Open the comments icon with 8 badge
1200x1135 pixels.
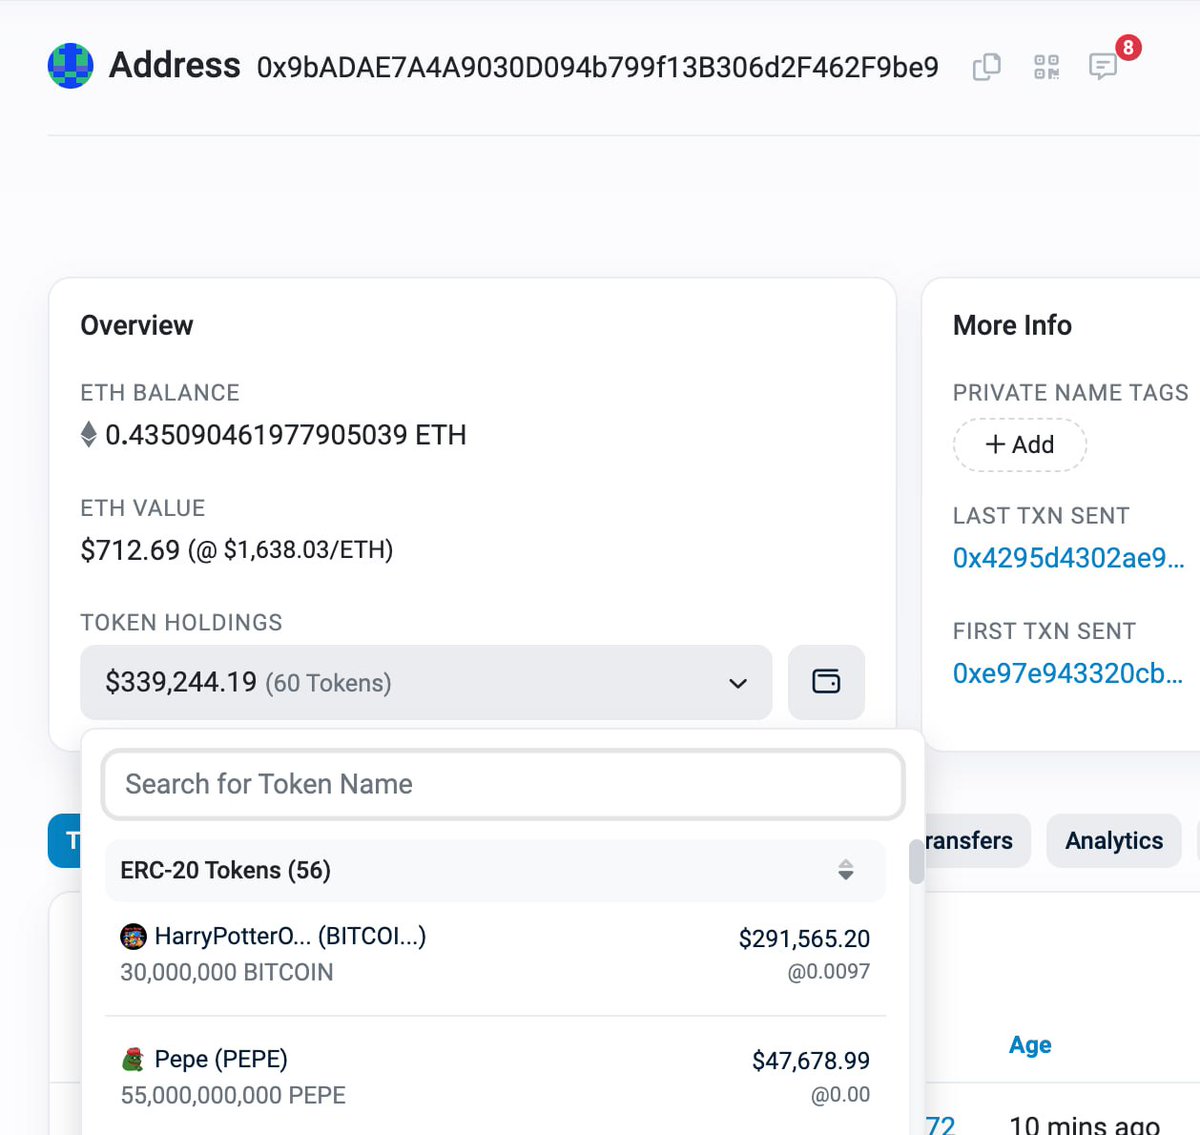1103,67
